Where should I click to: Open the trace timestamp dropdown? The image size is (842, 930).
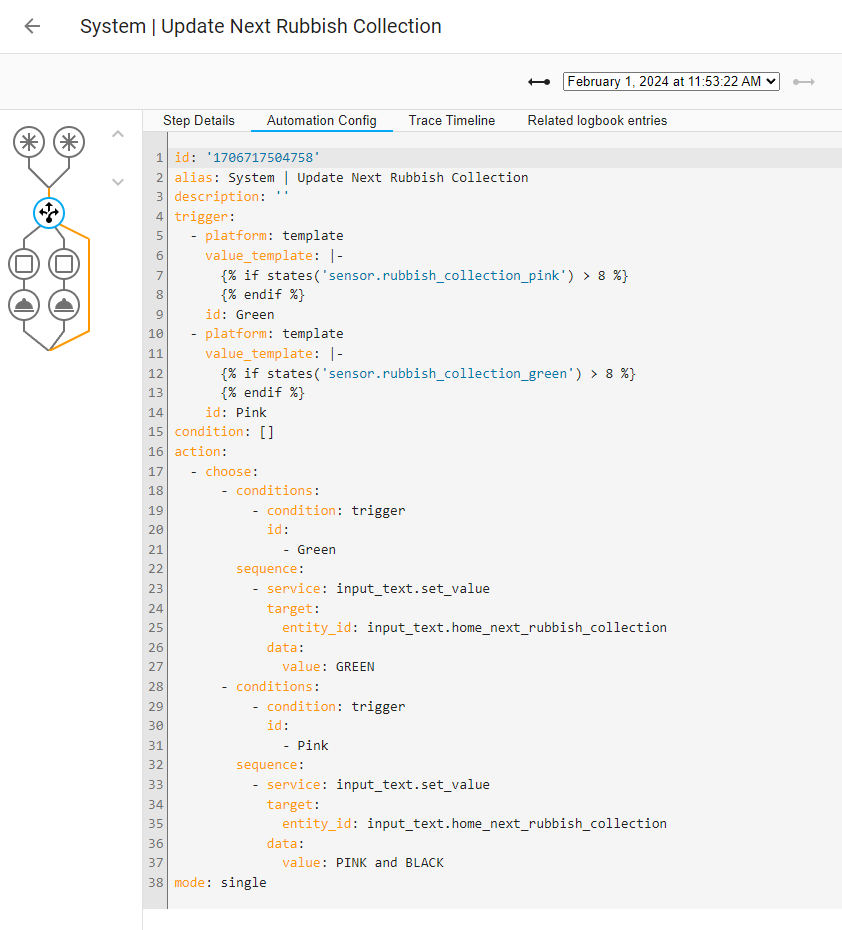(671, 82)
